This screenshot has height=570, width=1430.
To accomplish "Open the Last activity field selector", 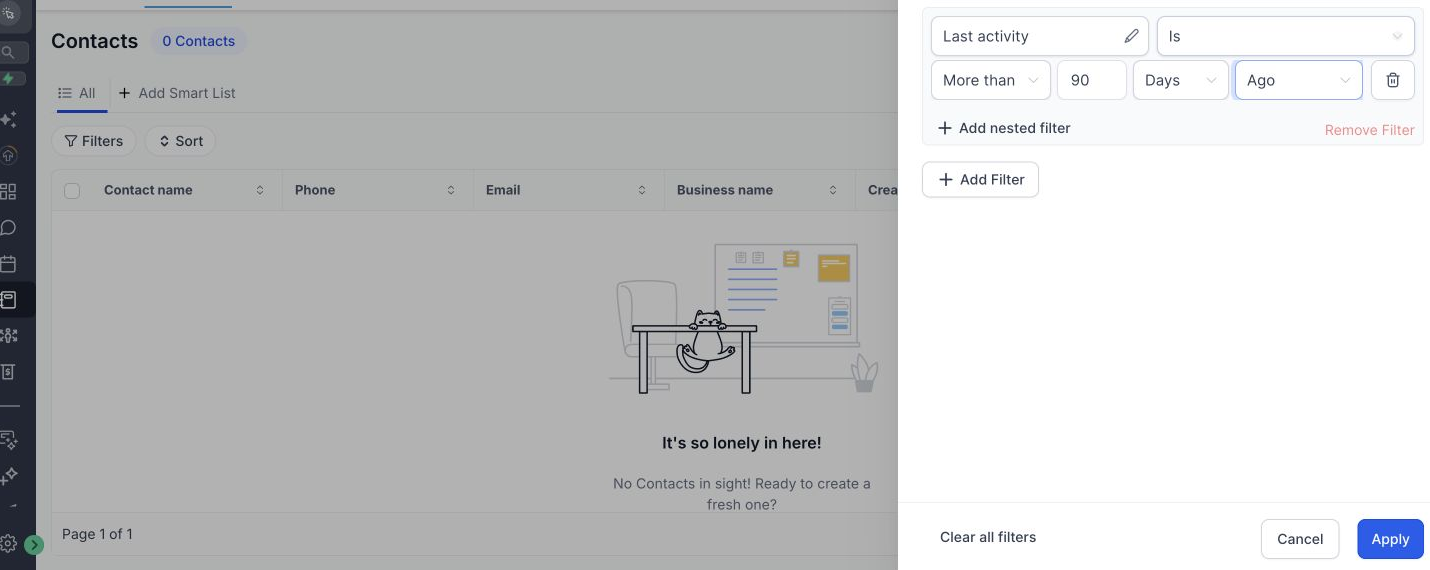I will pyautogui.click(x=1040, y=36).
